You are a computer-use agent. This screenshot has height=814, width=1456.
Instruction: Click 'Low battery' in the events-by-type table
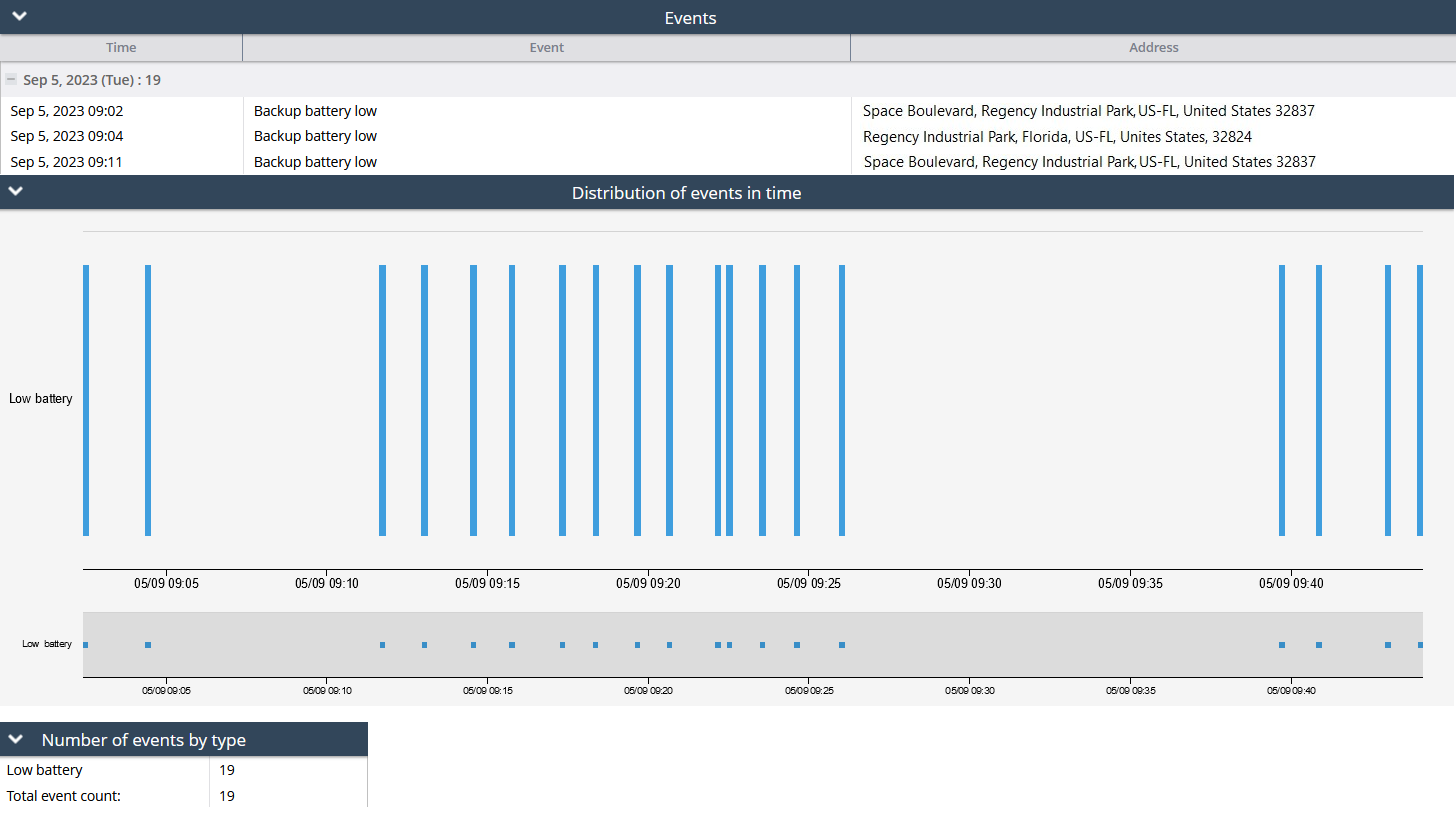click(x=45, y=770)
